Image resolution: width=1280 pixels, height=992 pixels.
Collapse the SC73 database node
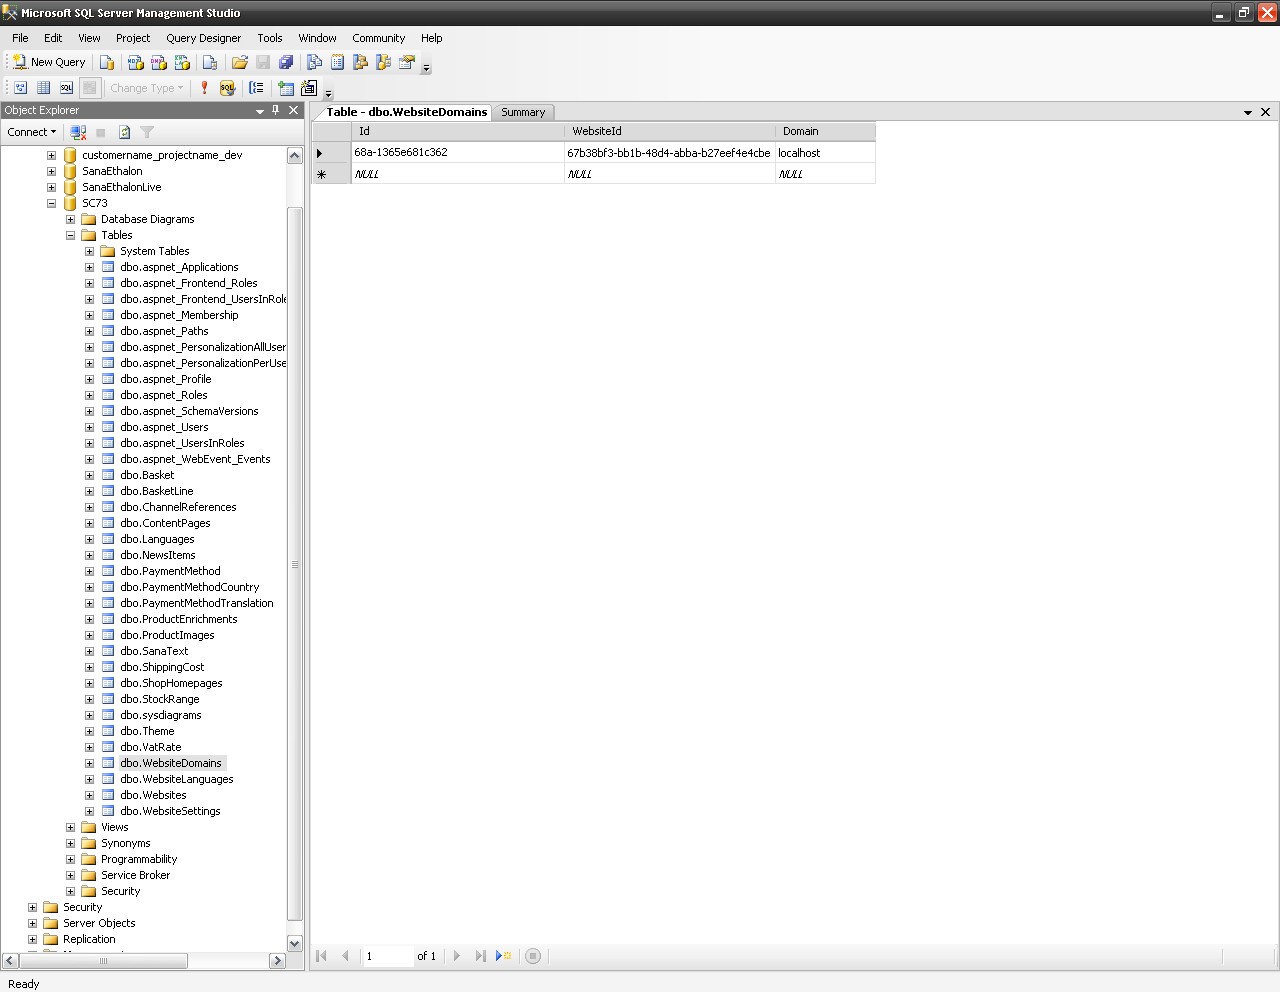coord(51,203)
